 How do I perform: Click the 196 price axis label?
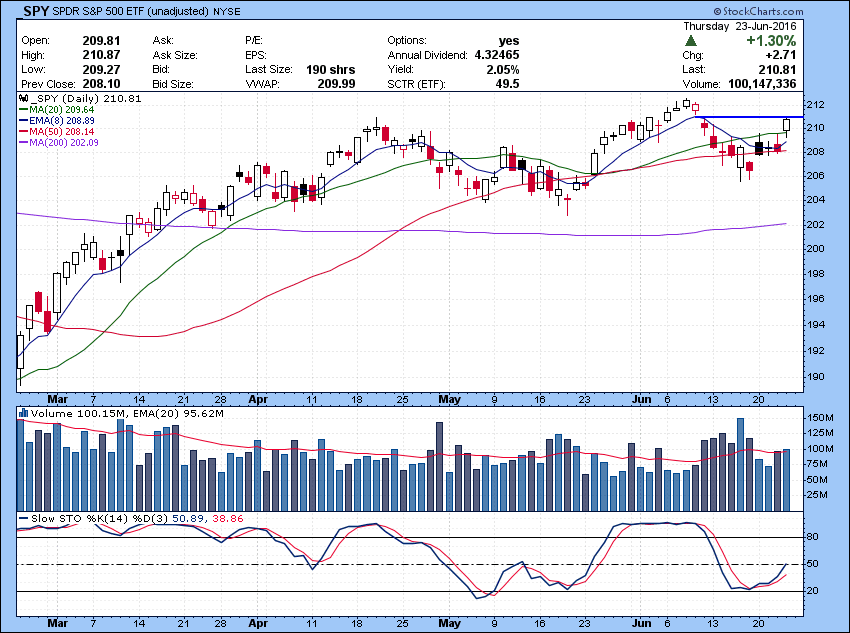pos(816,299)
